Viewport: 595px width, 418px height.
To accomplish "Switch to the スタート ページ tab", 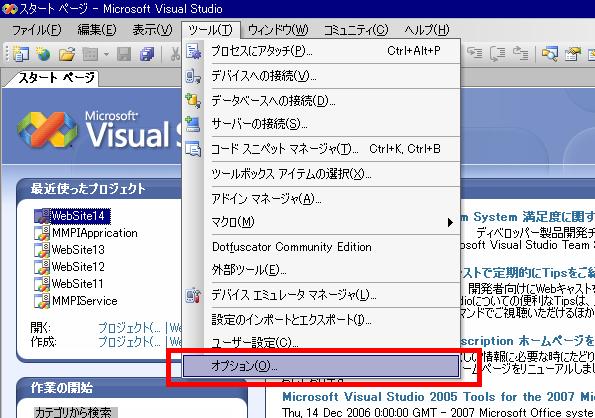I will [x=56, y=78].
